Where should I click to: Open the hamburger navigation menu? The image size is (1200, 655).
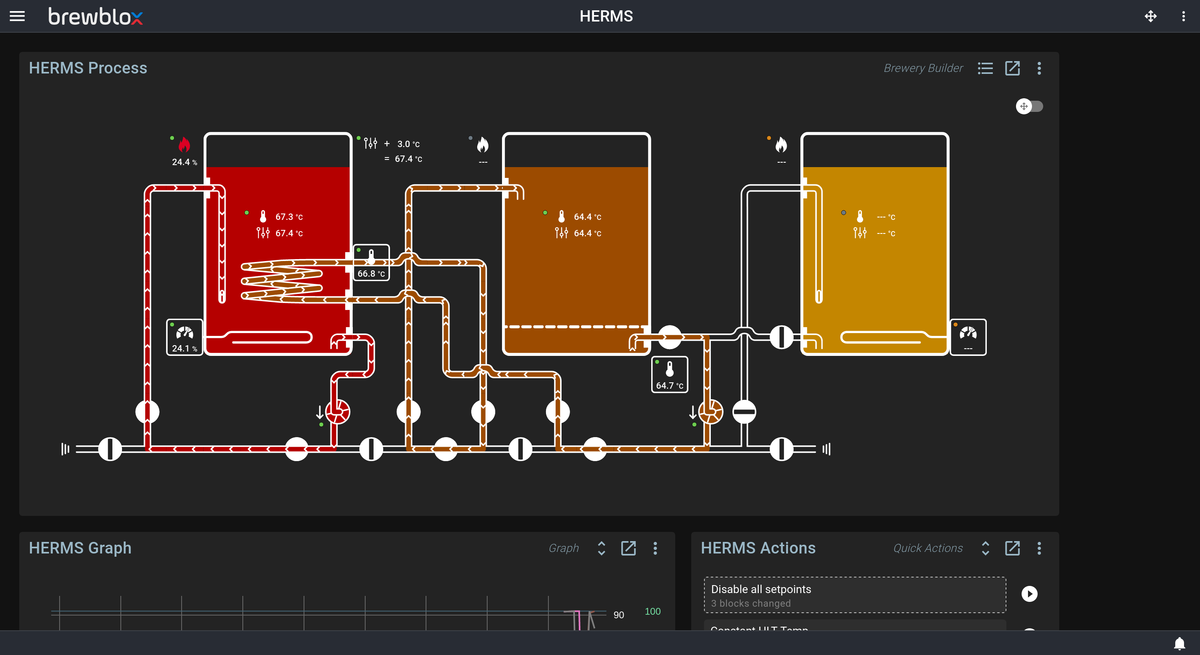17,16
